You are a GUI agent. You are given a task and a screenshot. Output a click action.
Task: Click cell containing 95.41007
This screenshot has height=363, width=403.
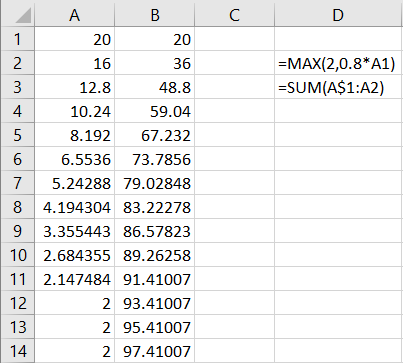154,327
